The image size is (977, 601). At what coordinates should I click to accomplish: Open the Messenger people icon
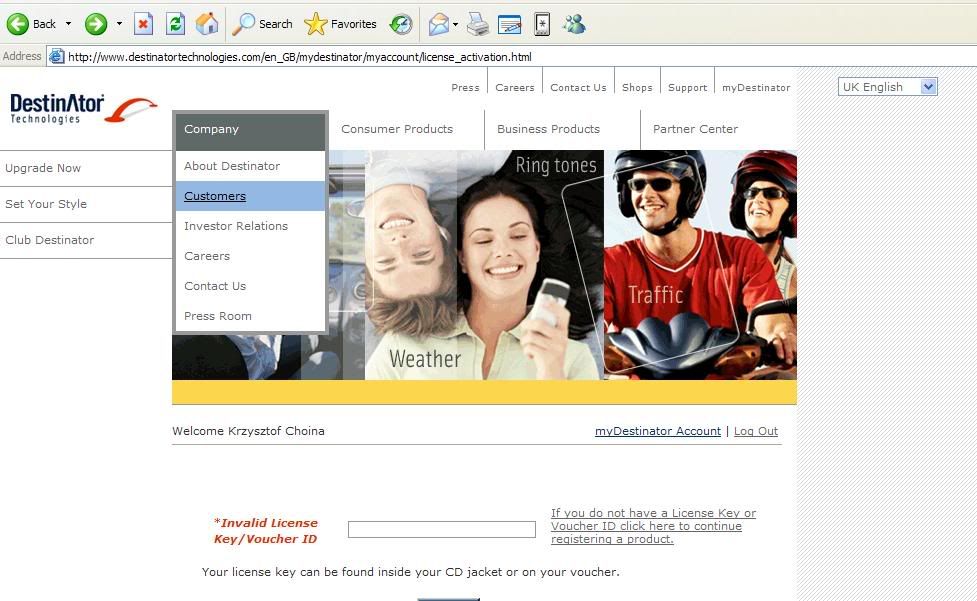click(574, 24)
